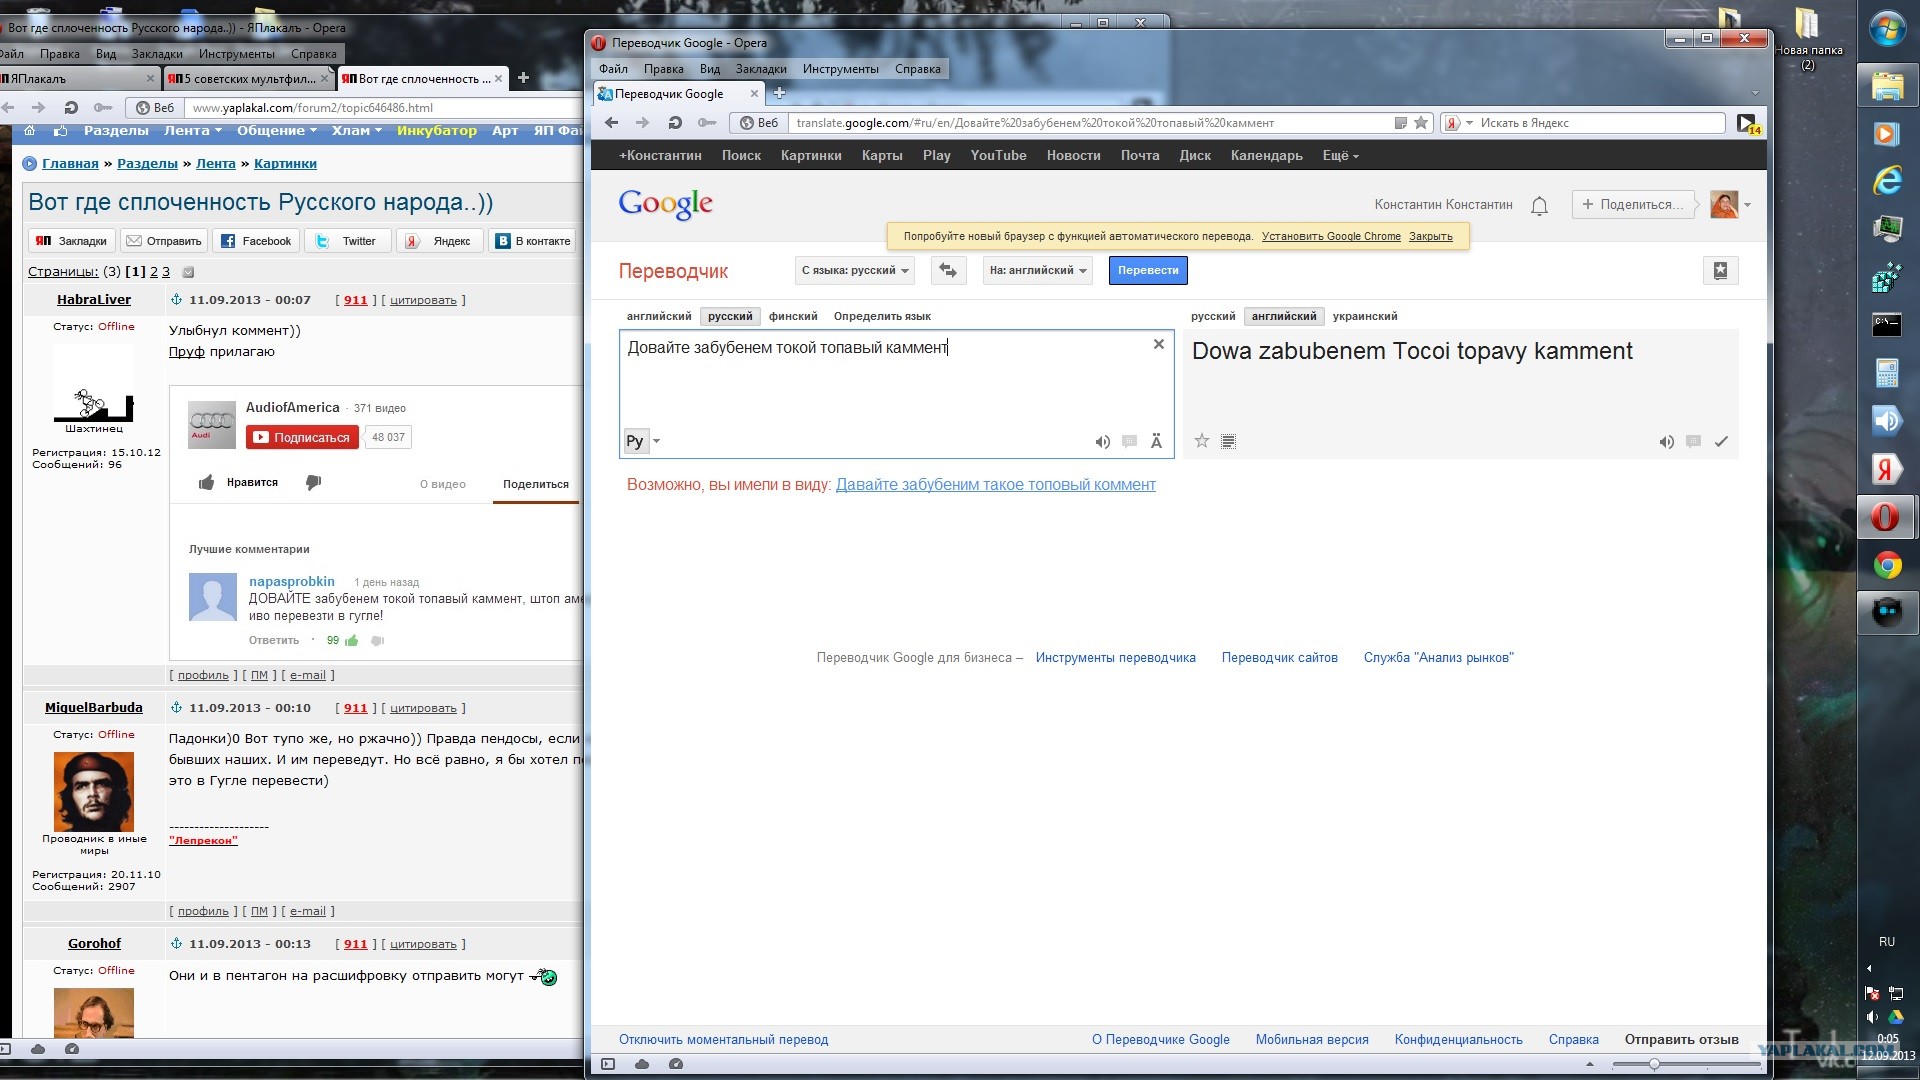Open Calculator from taskbar

coord(1887,374)
